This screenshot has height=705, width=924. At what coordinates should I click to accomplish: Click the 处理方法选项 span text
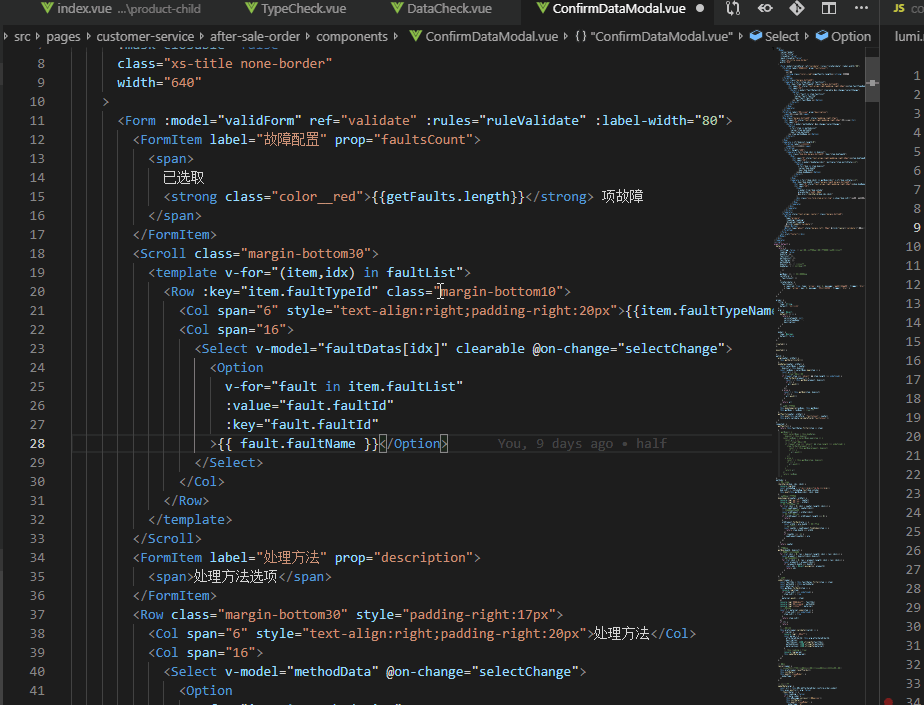[x=236, y=576]
